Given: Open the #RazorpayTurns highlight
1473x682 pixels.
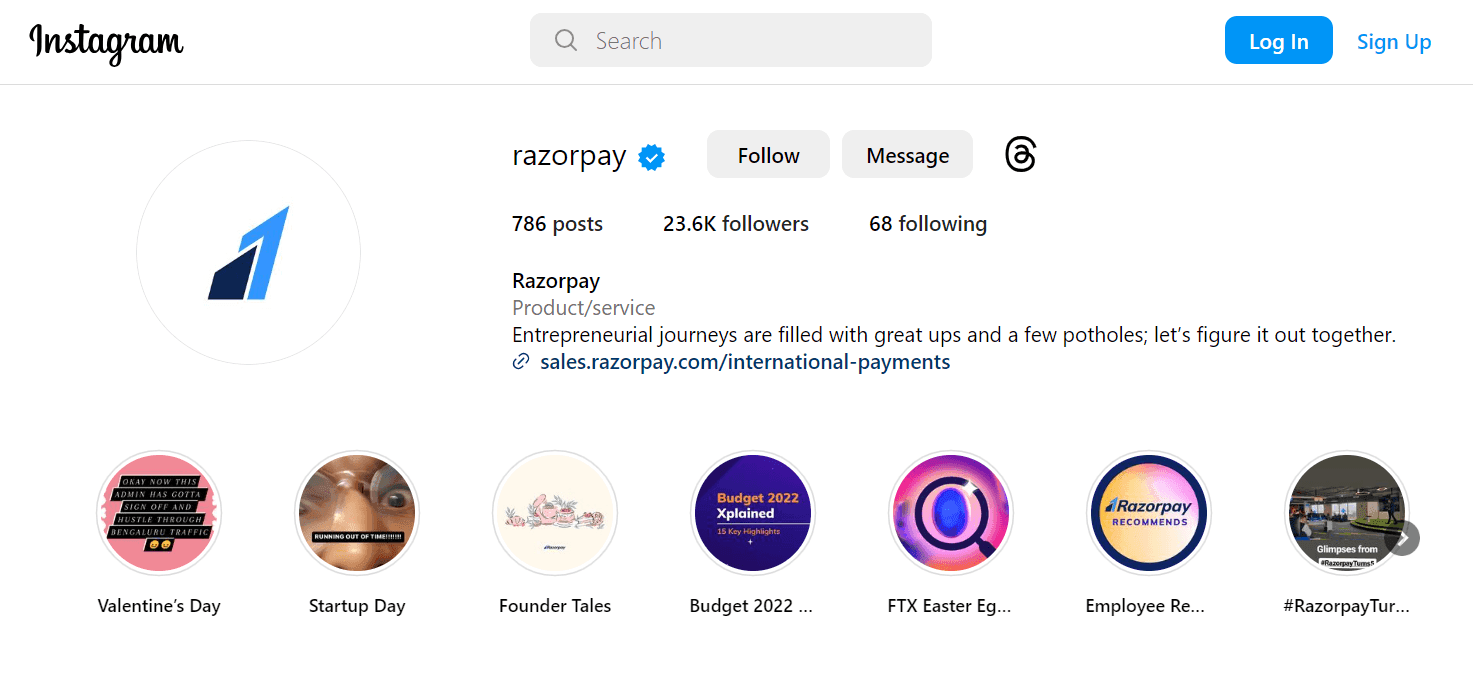Looking at the screenshot, I should pyautogui.click(x=1347, y=513).
